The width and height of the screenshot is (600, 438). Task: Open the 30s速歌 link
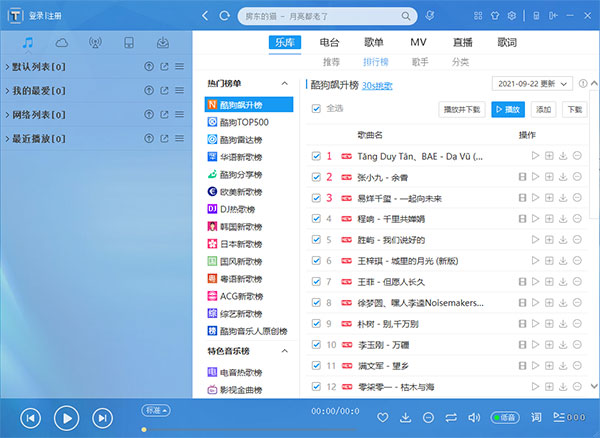pyautogui.click(x=377, y=85)
